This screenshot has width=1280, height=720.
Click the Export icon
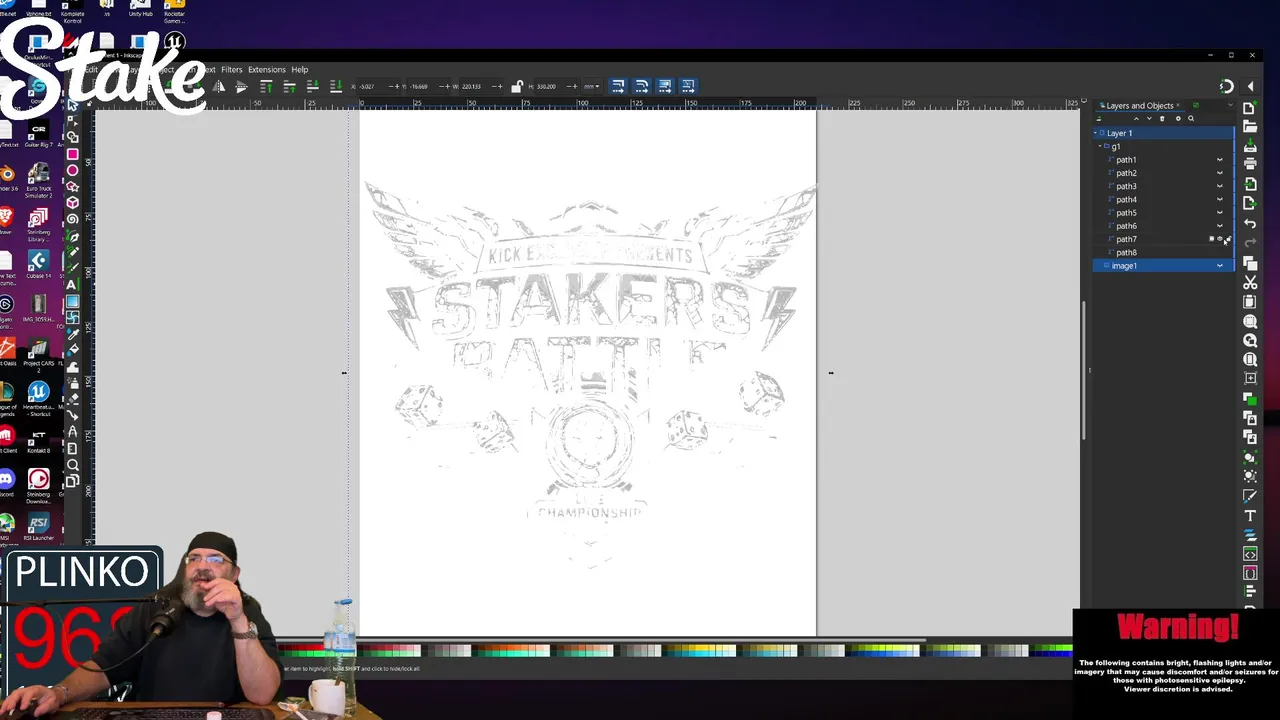coord(1249,203)
